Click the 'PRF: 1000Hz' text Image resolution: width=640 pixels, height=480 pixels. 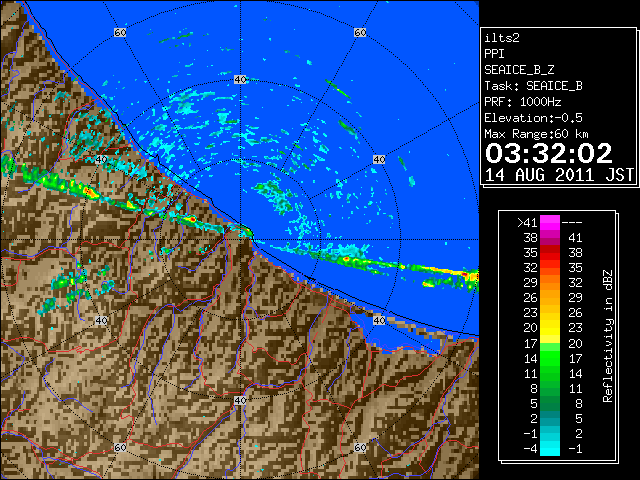(x=522, y=102)
